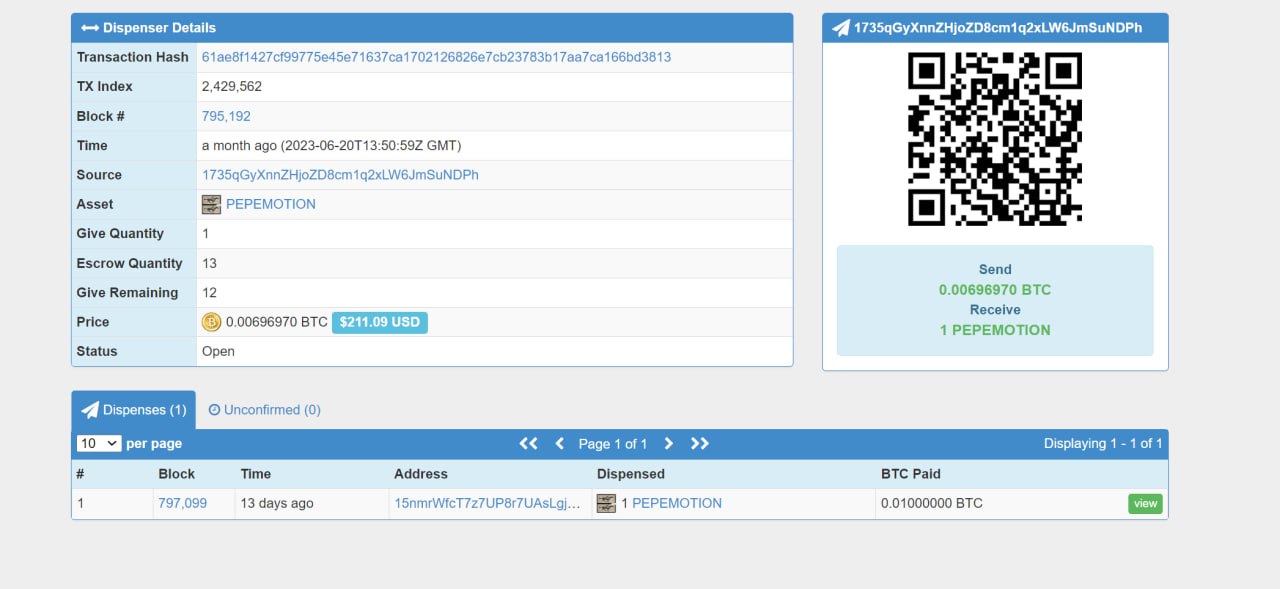Click the paper plane icon in address header

tap(841, 28)
